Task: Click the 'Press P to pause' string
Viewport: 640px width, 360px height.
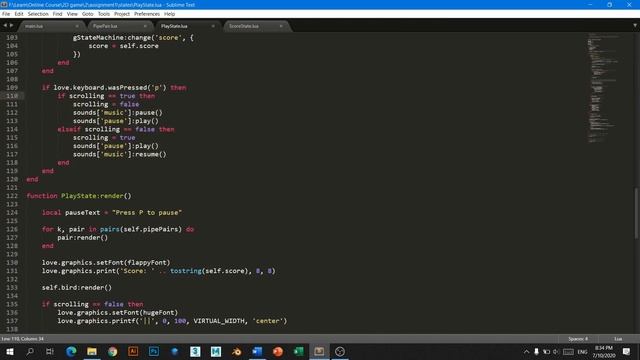Action: coord(147,213)
